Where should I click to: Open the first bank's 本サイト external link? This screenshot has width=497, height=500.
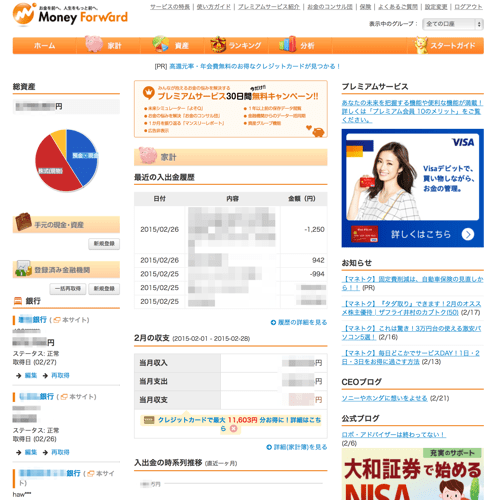point(71,320)
